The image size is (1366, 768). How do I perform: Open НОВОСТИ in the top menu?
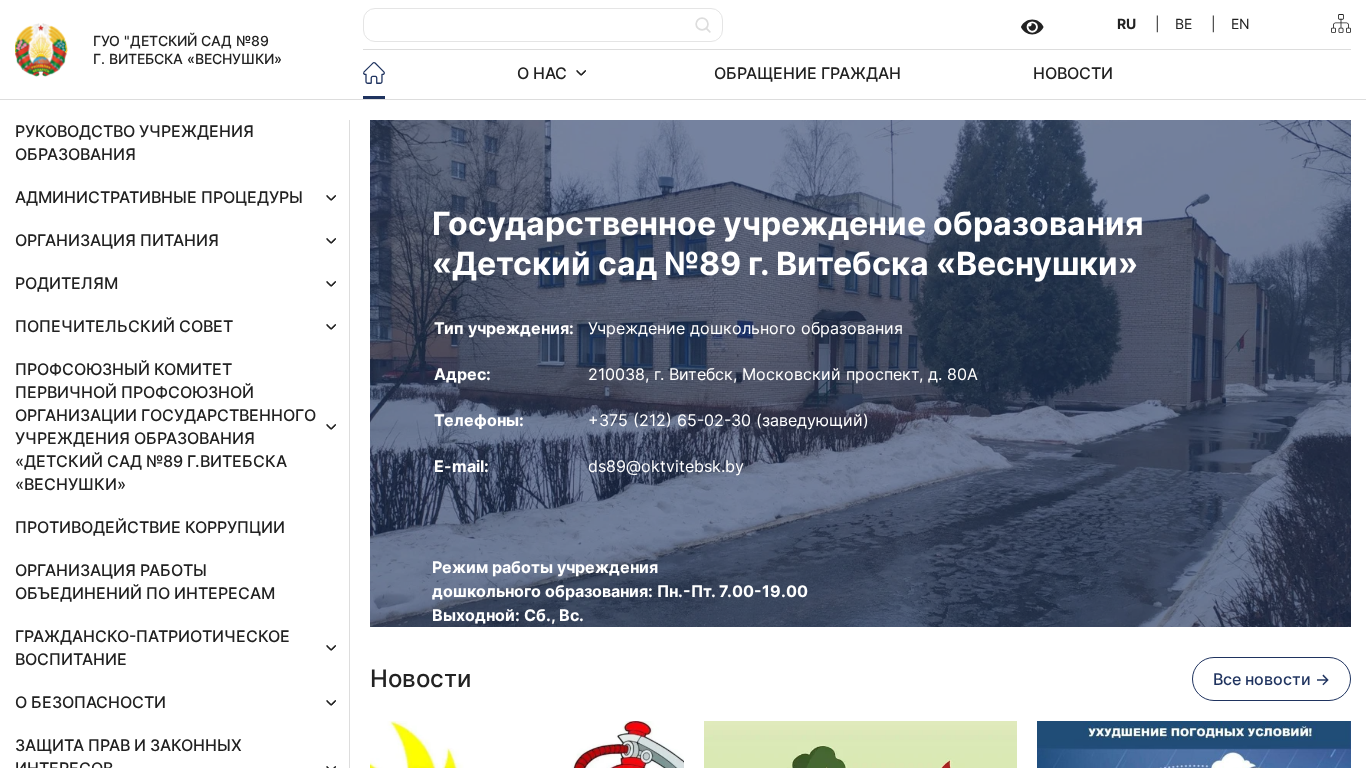[x=1073, y=73]
